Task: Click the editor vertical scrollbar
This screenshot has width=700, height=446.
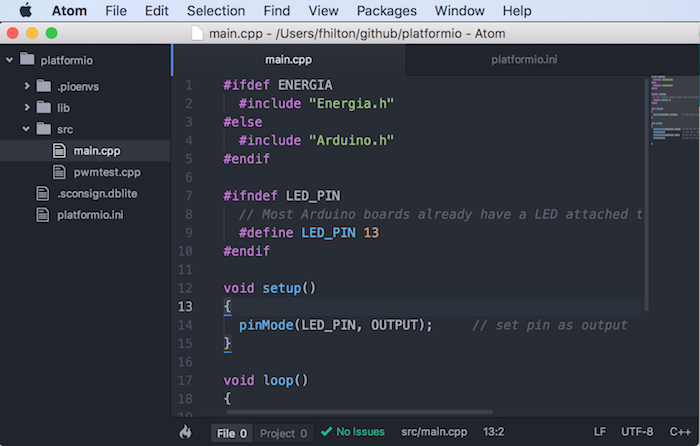Action: coord(646,195)
